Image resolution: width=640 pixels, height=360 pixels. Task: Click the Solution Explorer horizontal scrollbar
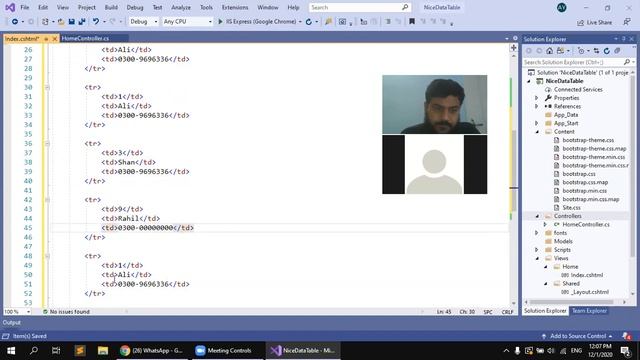571,302
